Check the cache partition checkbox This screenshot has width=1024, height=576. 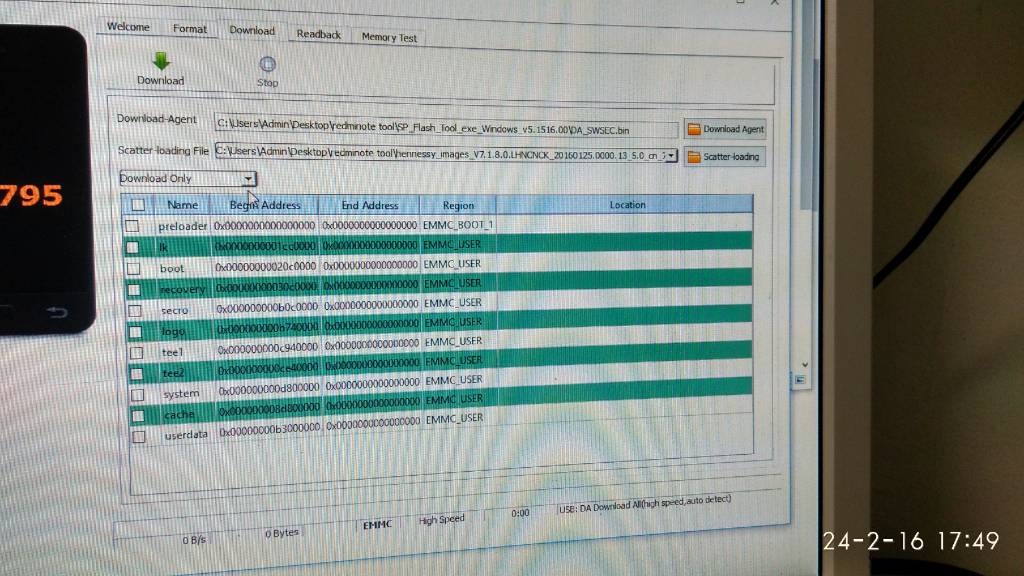tap(138, 415)
